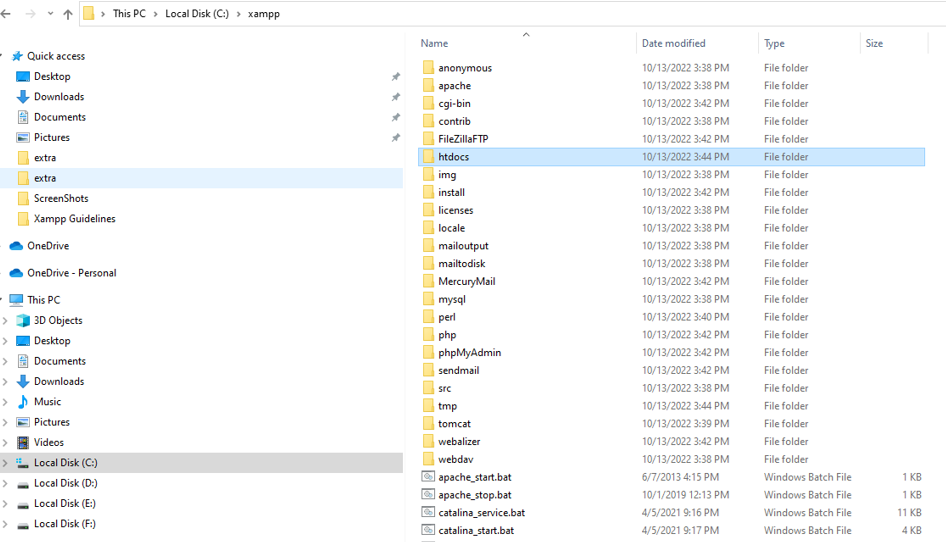946x542 pixels.
Task: Click the Local Disk (E:) drive icon
Action: click(23, 504)
